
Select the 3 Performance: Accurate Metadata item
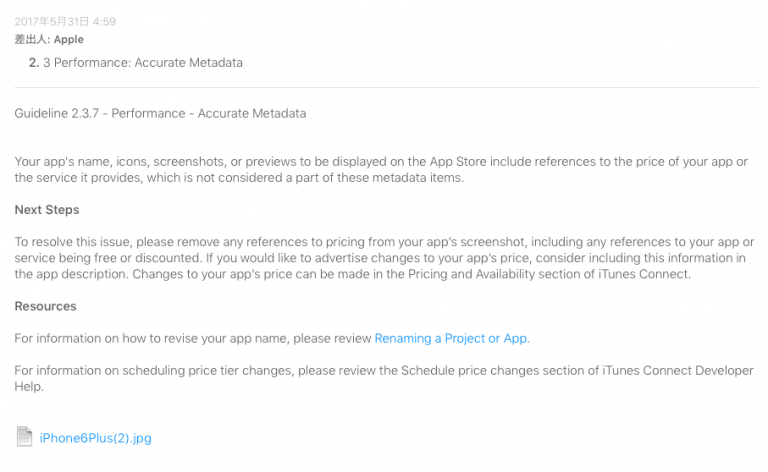click(143, 62)
